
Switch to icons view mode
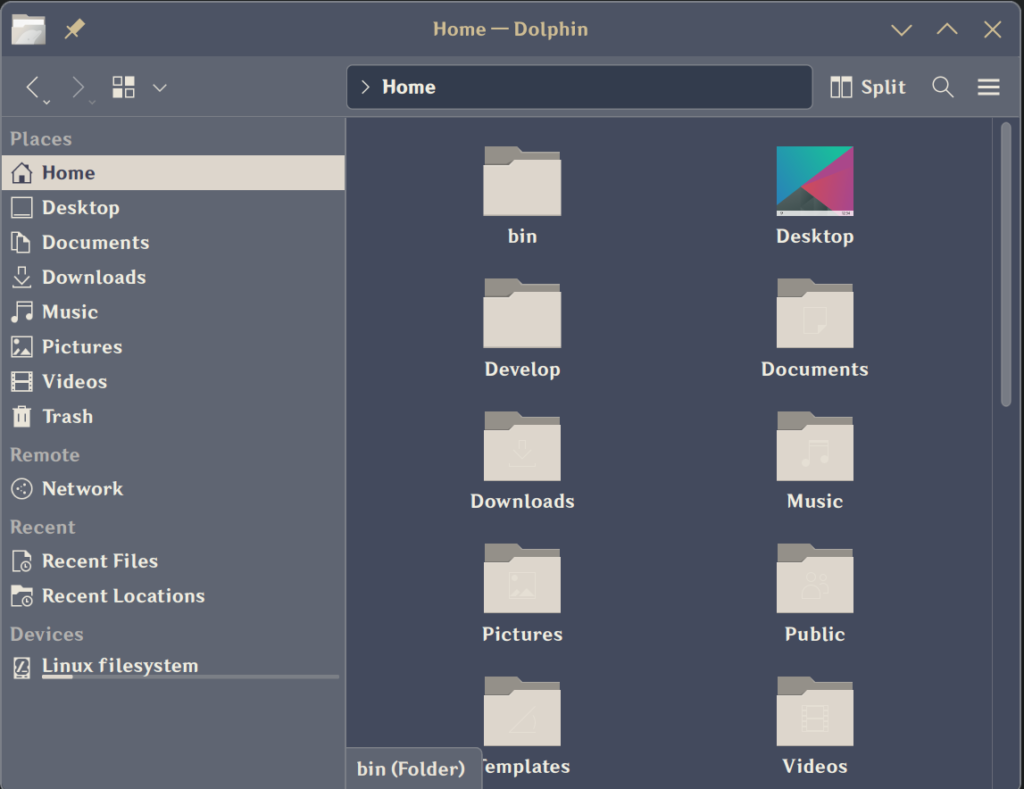(124, 87)
